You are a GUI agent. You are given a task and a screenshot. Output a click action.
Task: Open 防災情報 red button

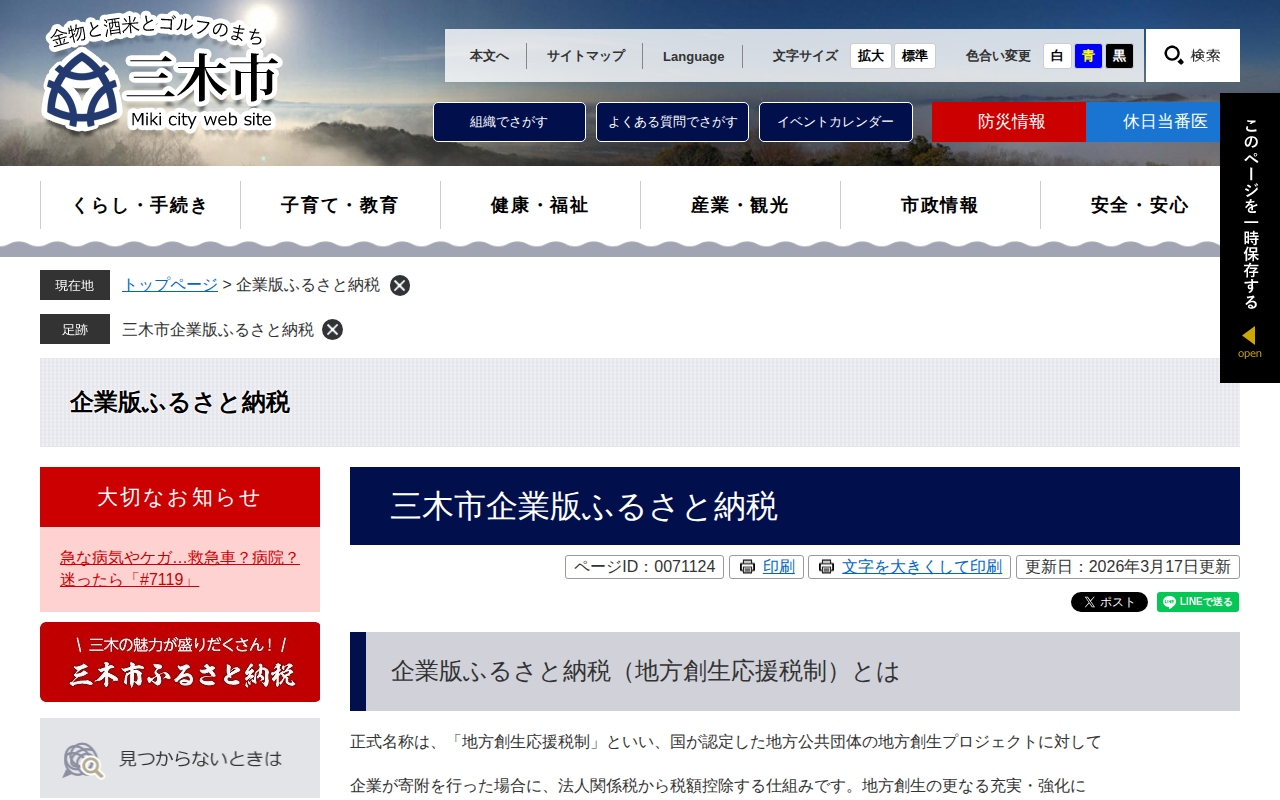point(1009,122)
